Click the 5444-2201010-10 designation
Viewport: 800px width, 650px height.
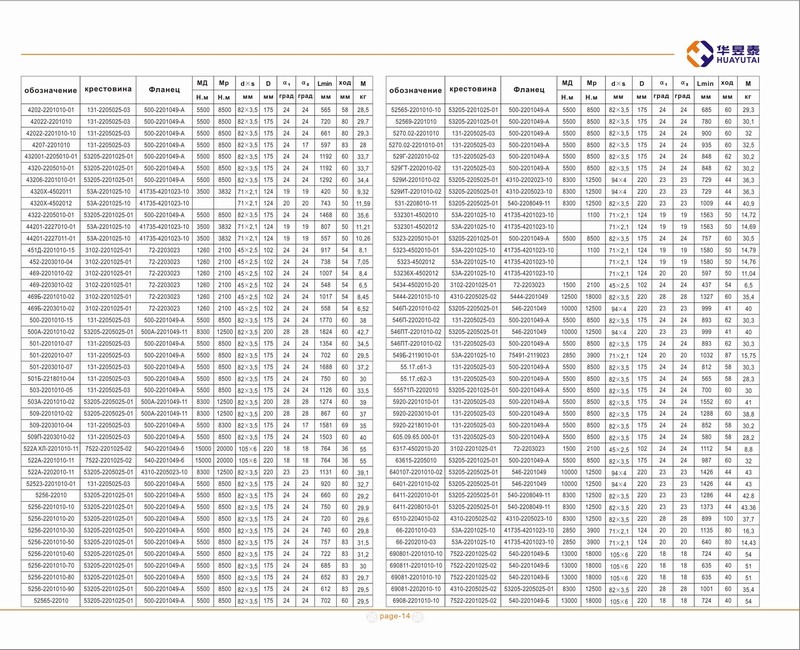[415, 297]
